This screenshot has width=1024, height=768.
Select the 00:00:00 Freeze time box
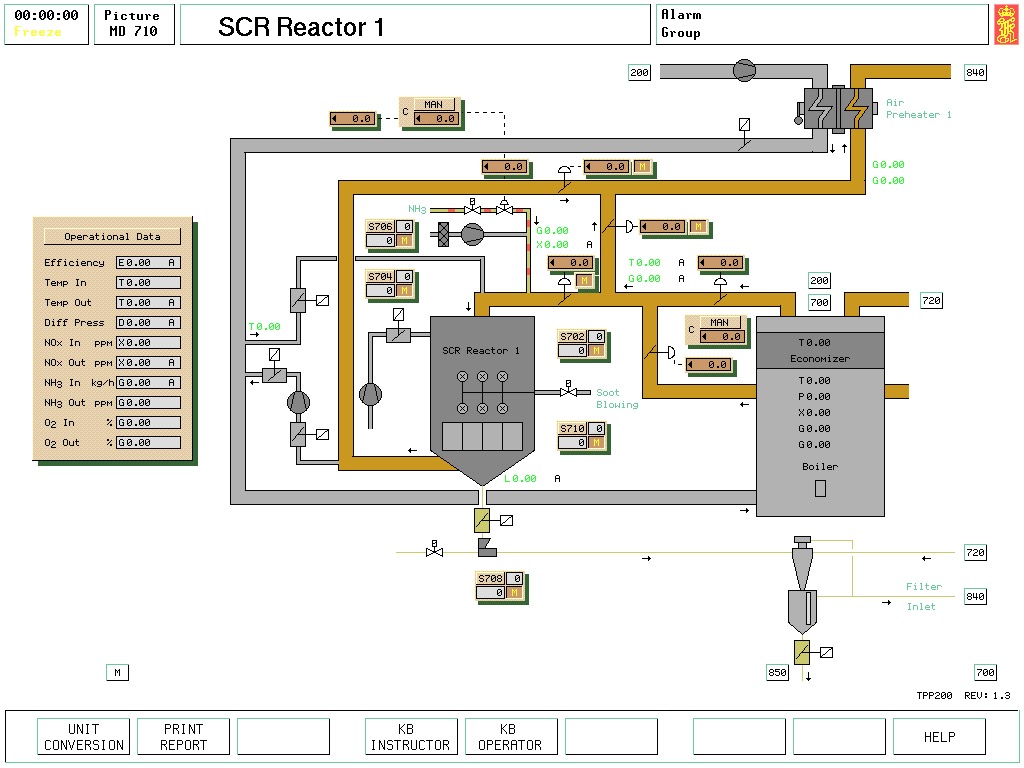(46, 24)
